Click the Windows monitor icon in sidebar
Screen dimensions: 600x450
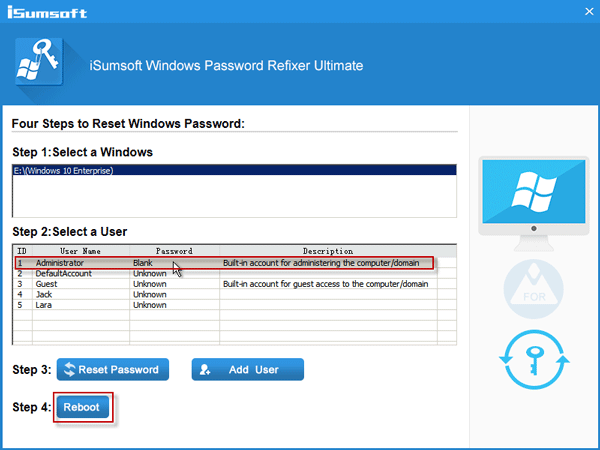point(534,203)
